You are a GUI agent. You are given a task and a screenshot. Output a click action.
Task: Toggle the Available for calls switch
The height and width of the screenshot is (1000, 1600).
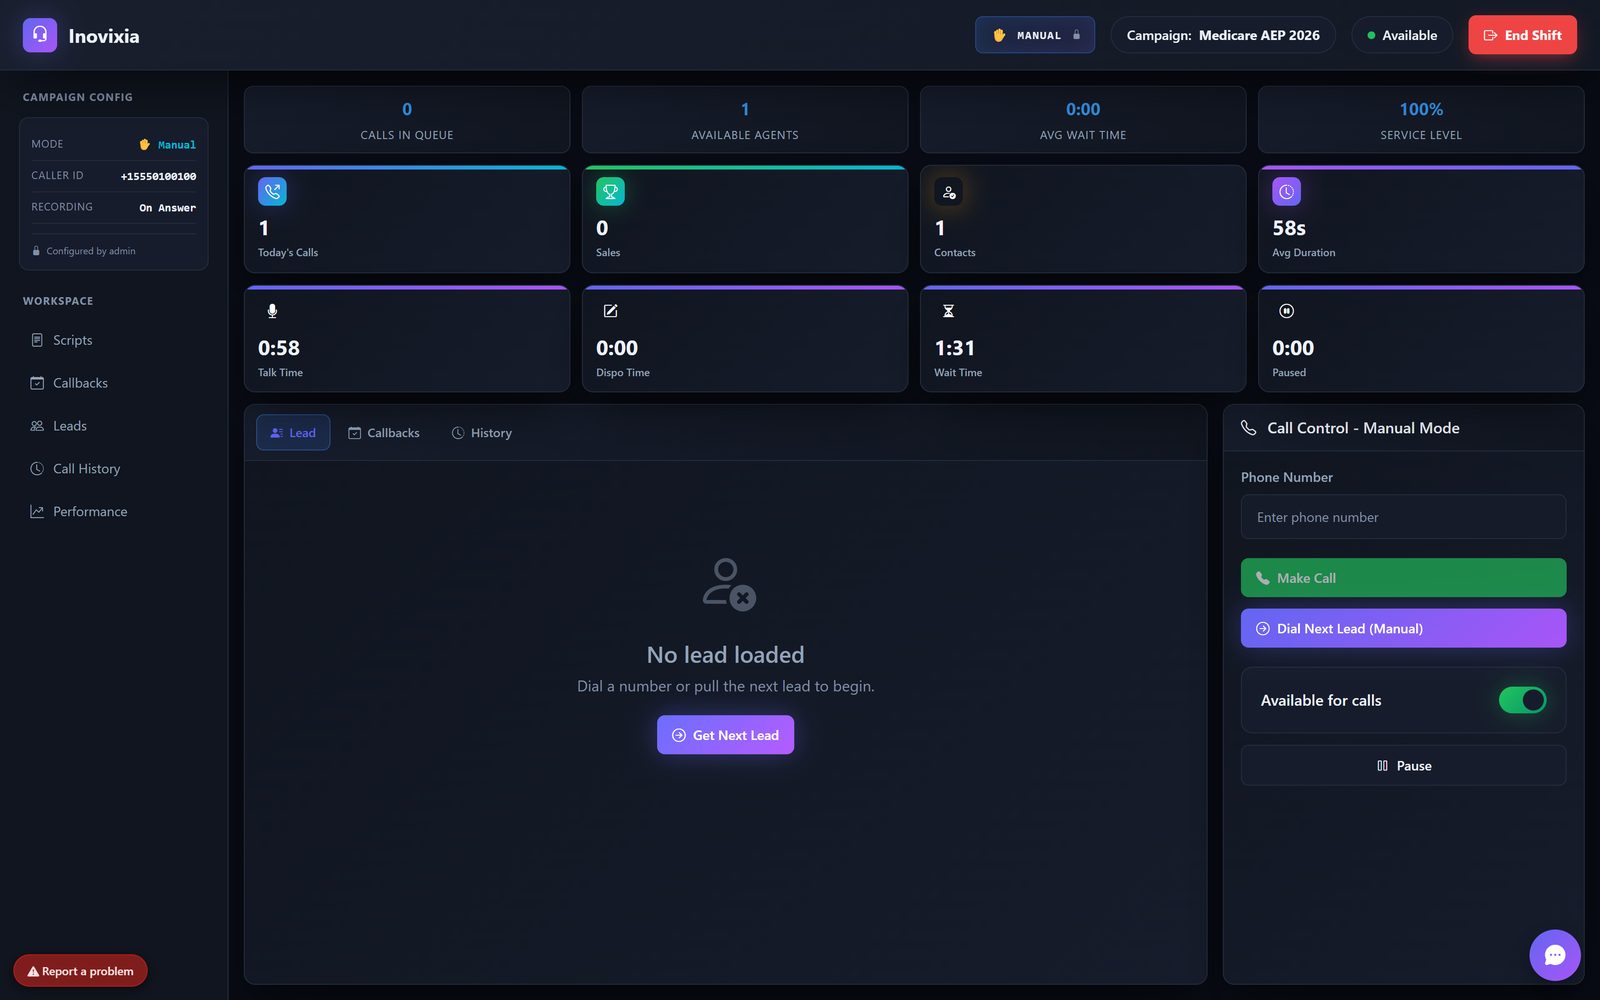(x=1522, y=700)
